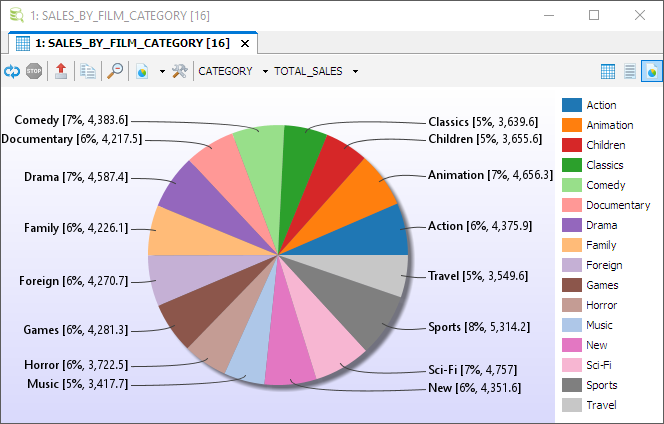This screenshot has height=424, width=664.
Task: Click the Sci-Fi legend entry
Action: tap(601, 365)
